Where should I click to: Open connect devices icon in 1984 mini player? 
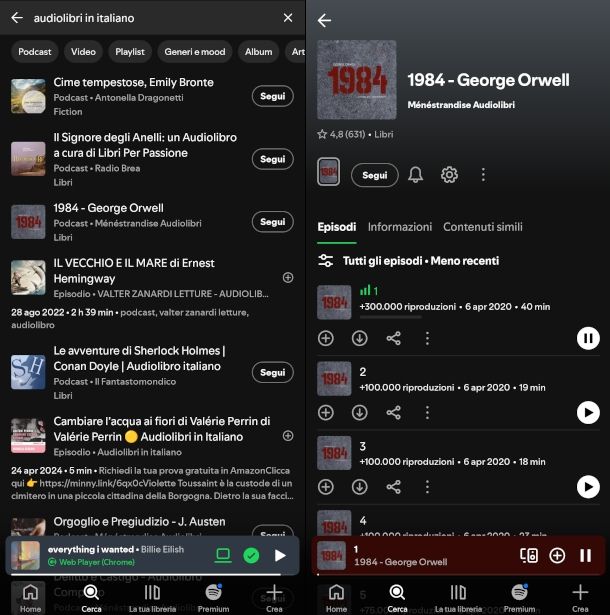tap(528, 555)
